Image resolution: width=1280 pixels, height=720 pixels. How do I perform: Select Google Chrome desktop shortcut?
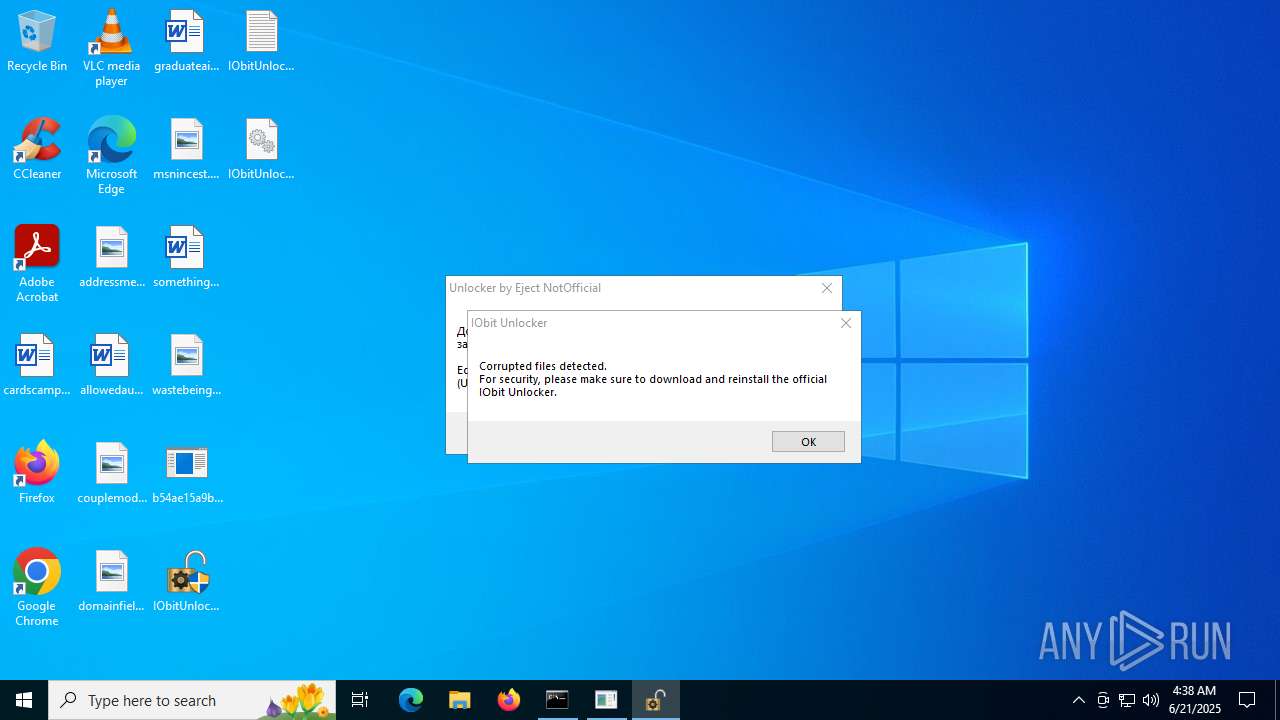(x=37, y=589)
